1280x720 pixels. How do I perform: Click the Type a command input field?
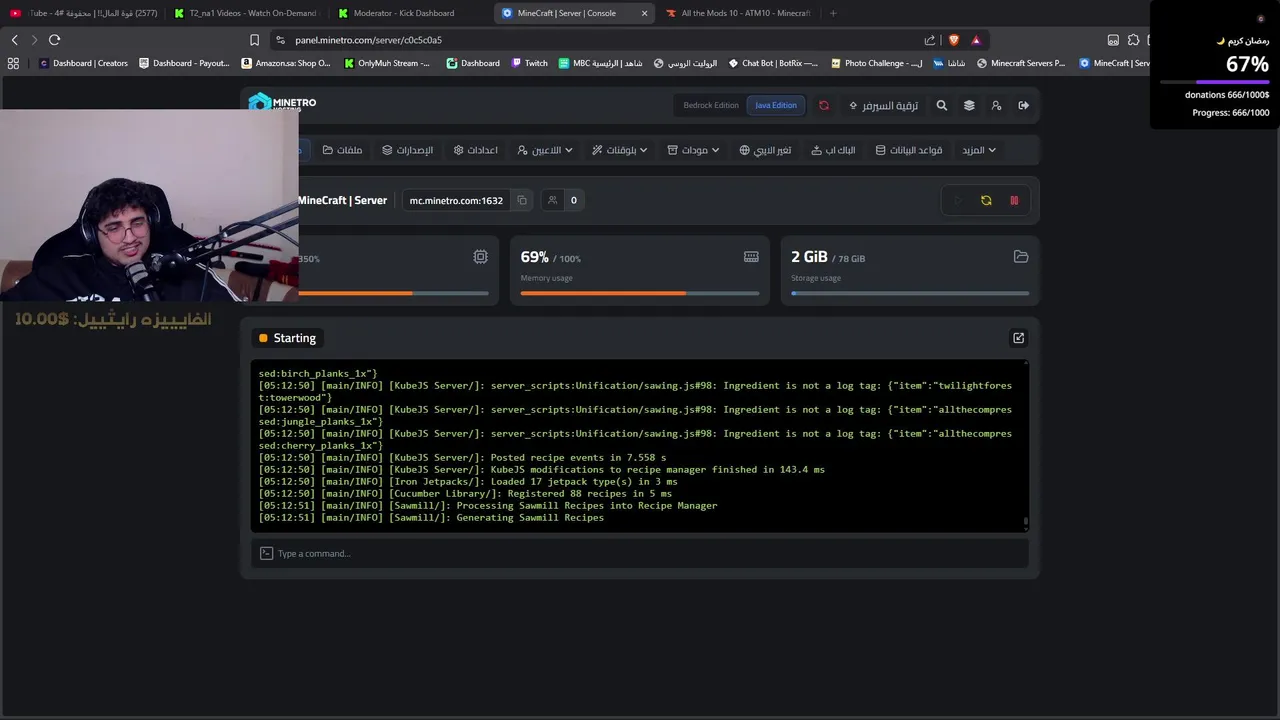[x=640, y=553]
